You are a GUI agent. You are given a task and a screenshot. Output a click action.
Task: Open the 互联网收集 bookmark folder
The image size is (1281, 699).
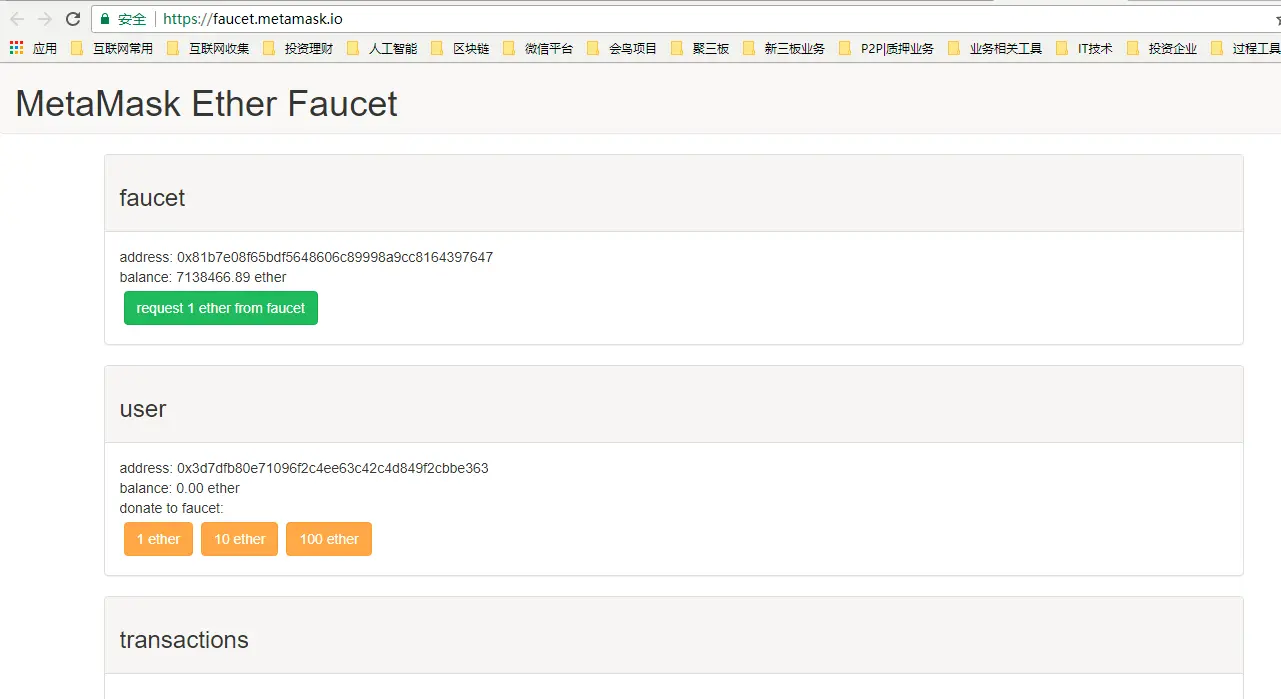click(208, 48)
